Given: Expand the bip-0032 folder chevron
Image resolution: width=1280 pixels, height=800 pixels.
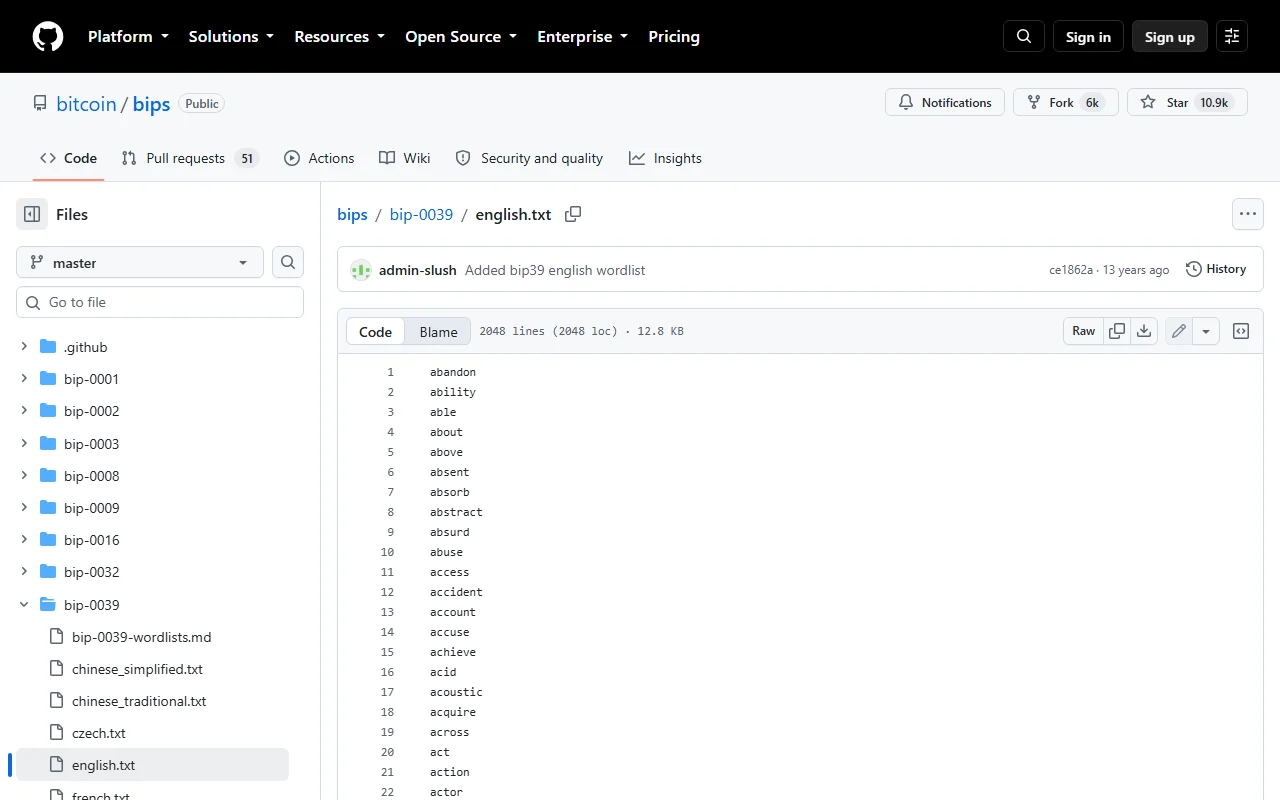Looking at the screenshot, I should click(x=24, y=572).
